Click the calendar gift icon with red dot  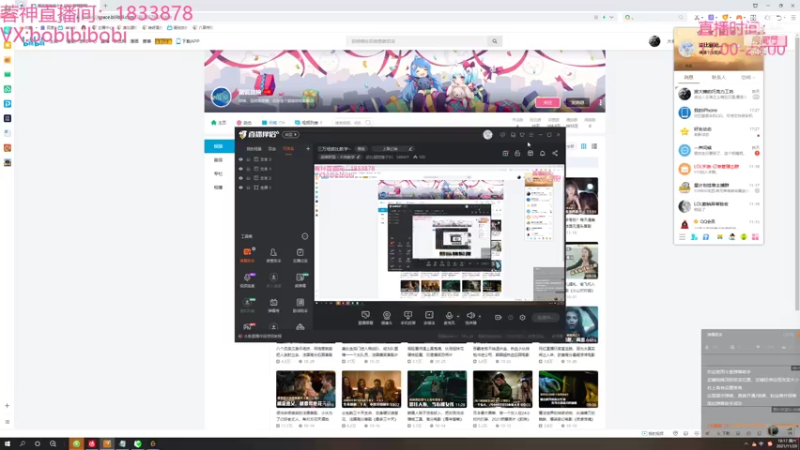505,153
